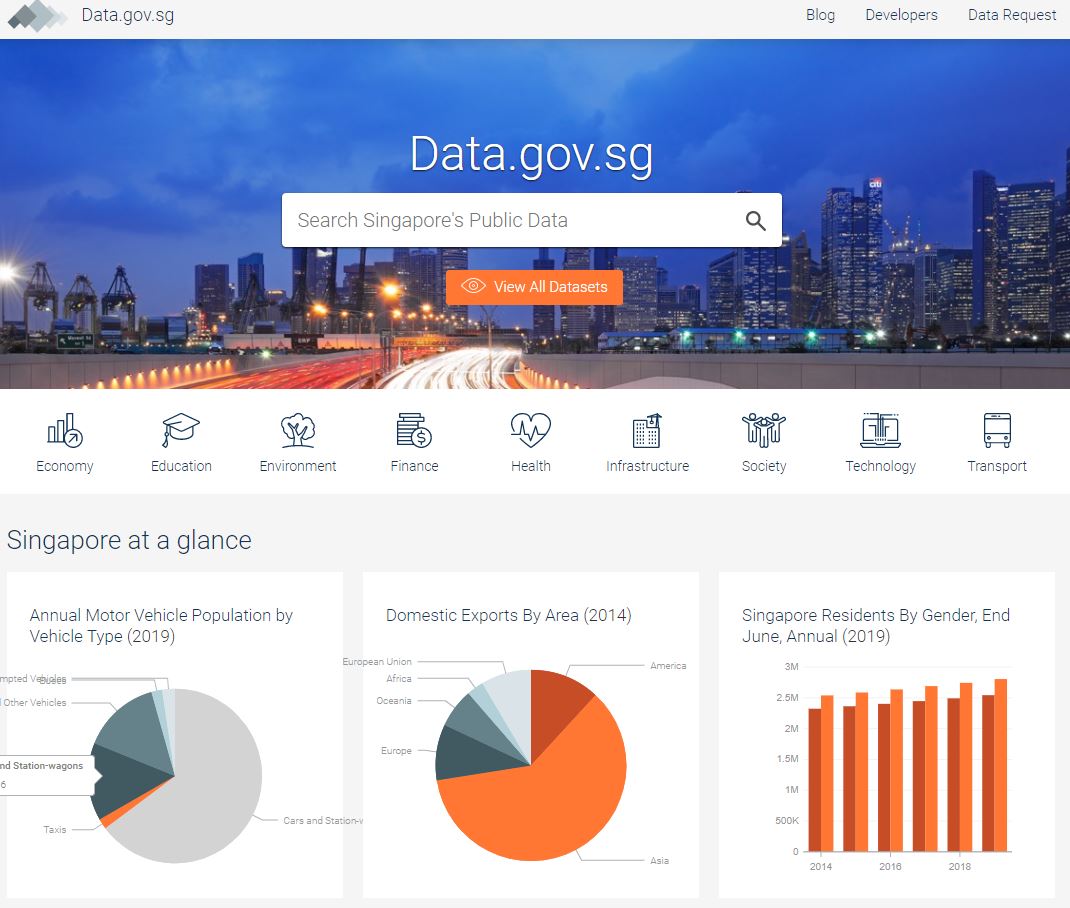Screen dimensions: 1070x908
Task: Click the large Data.gov.sg hero title
Action: 532,154
